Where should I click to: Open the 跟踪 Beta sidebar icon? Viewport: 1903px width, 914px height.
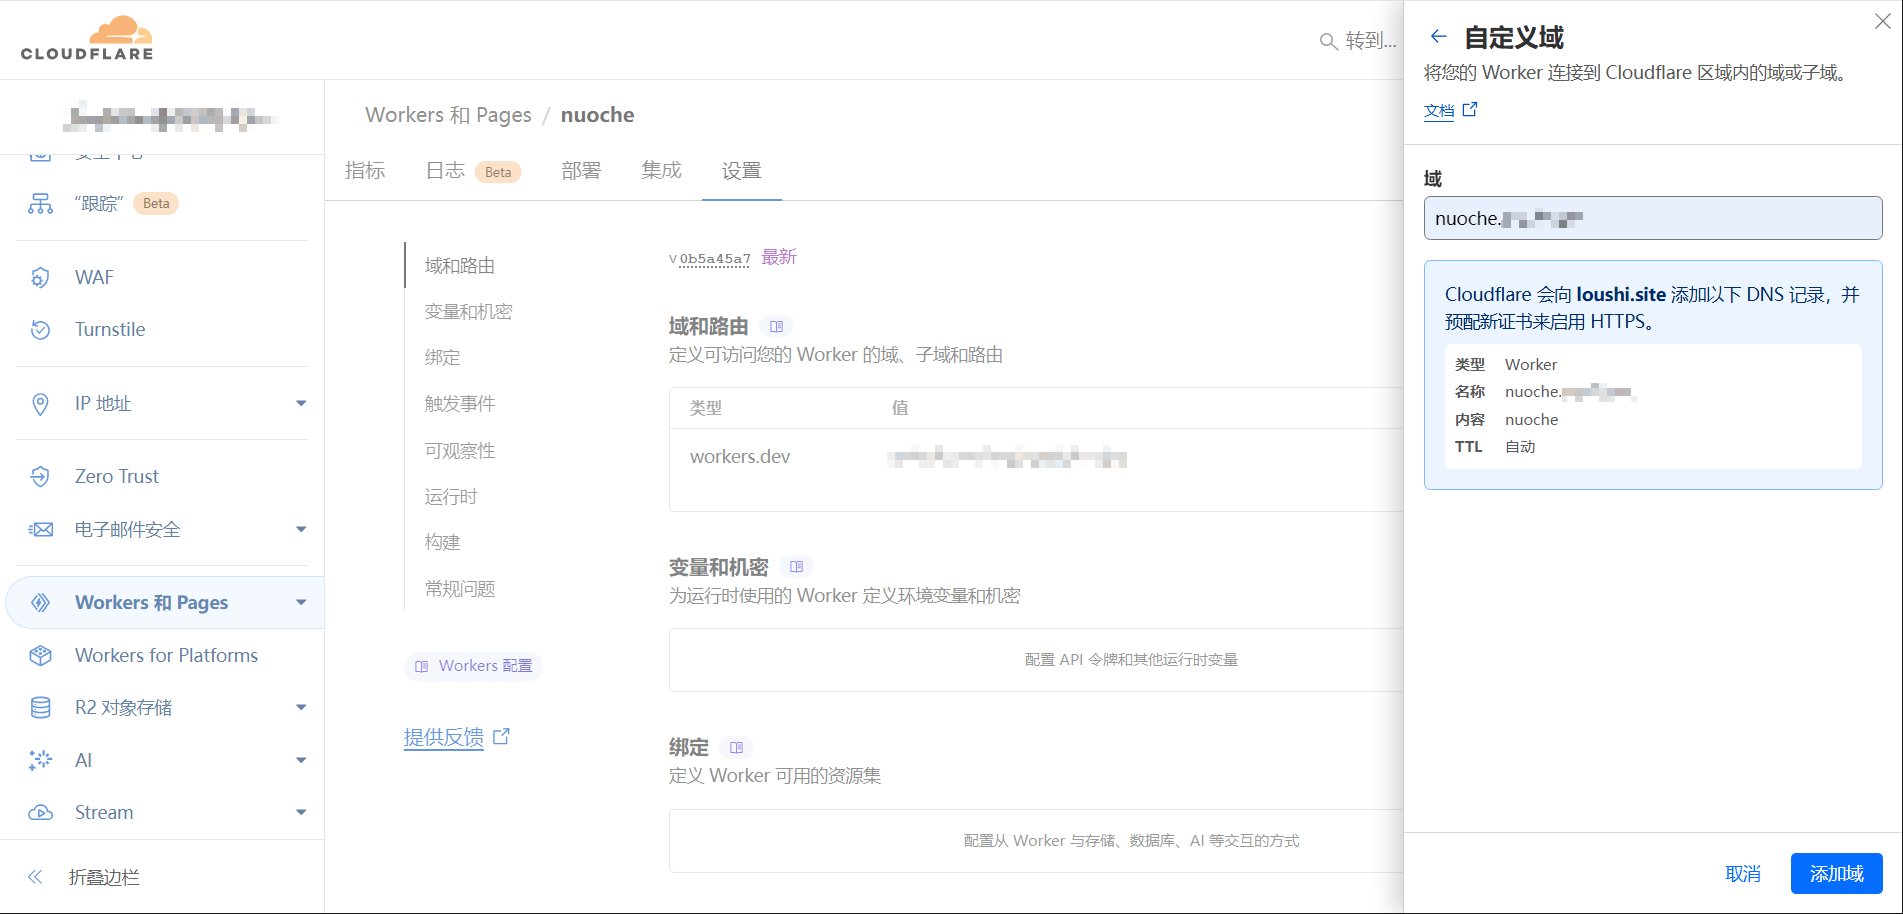pos(40,204)
